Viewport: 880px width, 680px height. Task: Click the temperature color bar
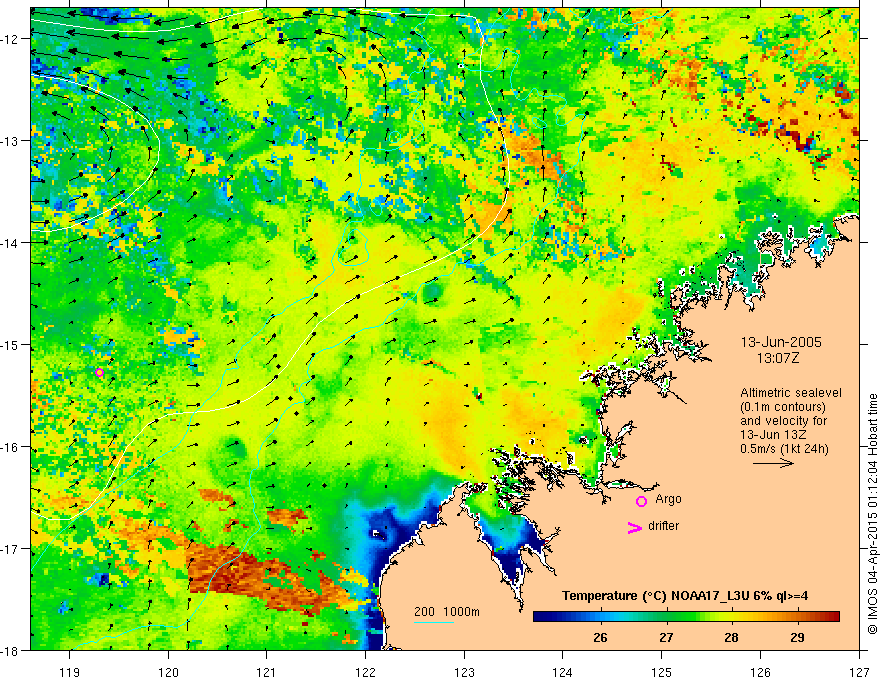point(686,617)
